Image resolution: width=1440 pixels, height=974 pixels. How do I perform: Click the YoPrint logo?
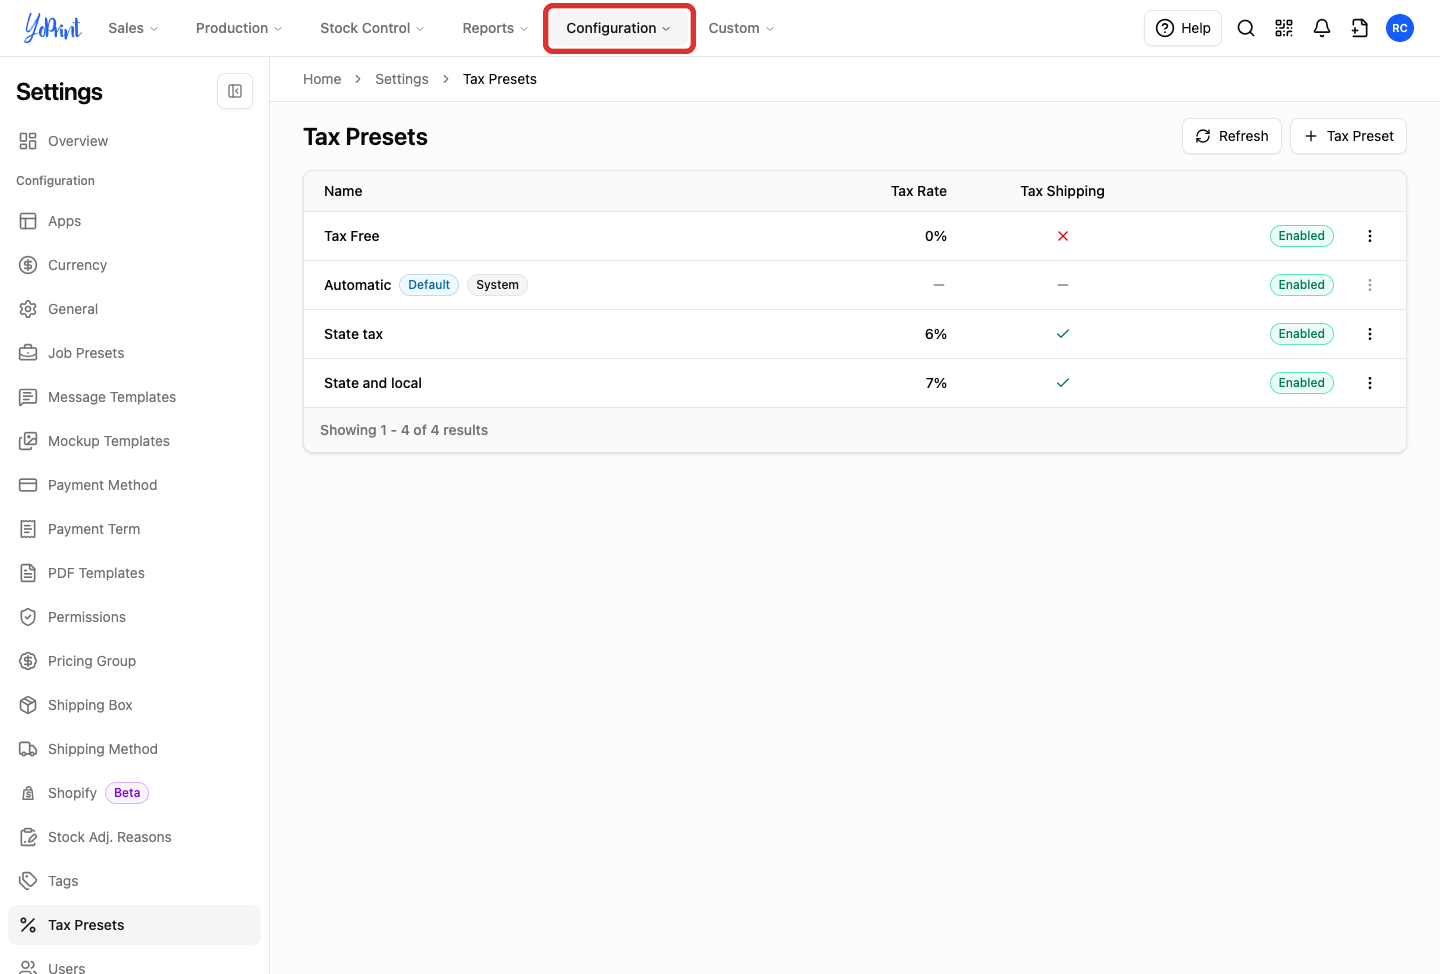[52, 28]
